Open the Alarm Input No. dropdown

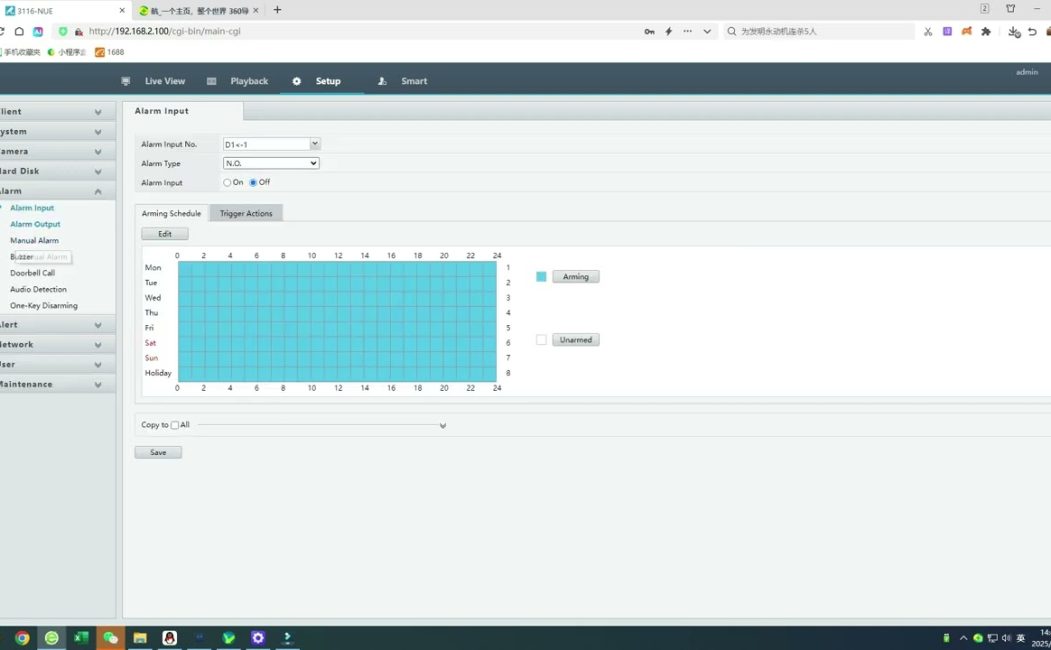[315, 144]
